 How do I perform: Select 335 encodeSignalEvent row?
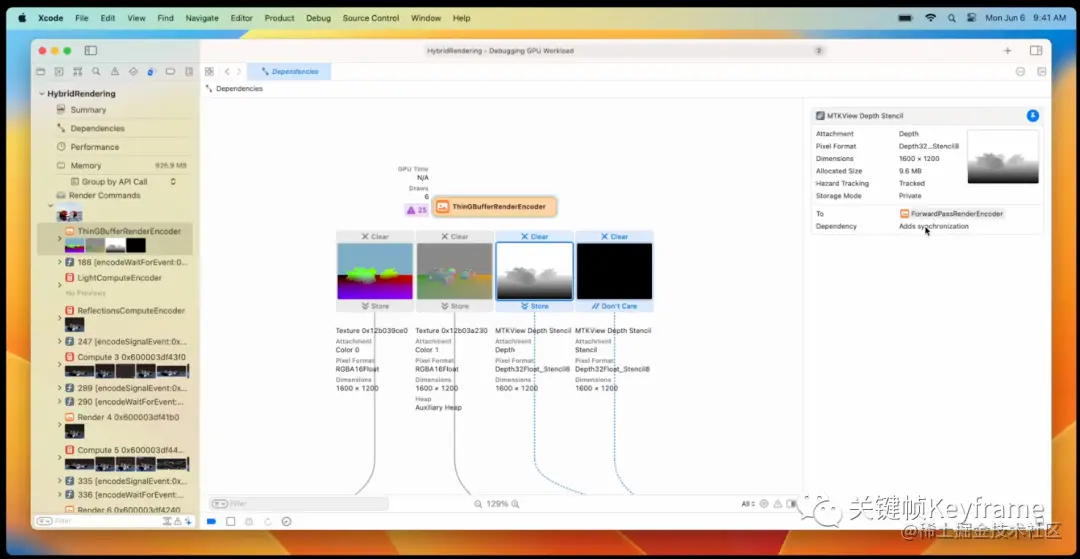(124, 481)
